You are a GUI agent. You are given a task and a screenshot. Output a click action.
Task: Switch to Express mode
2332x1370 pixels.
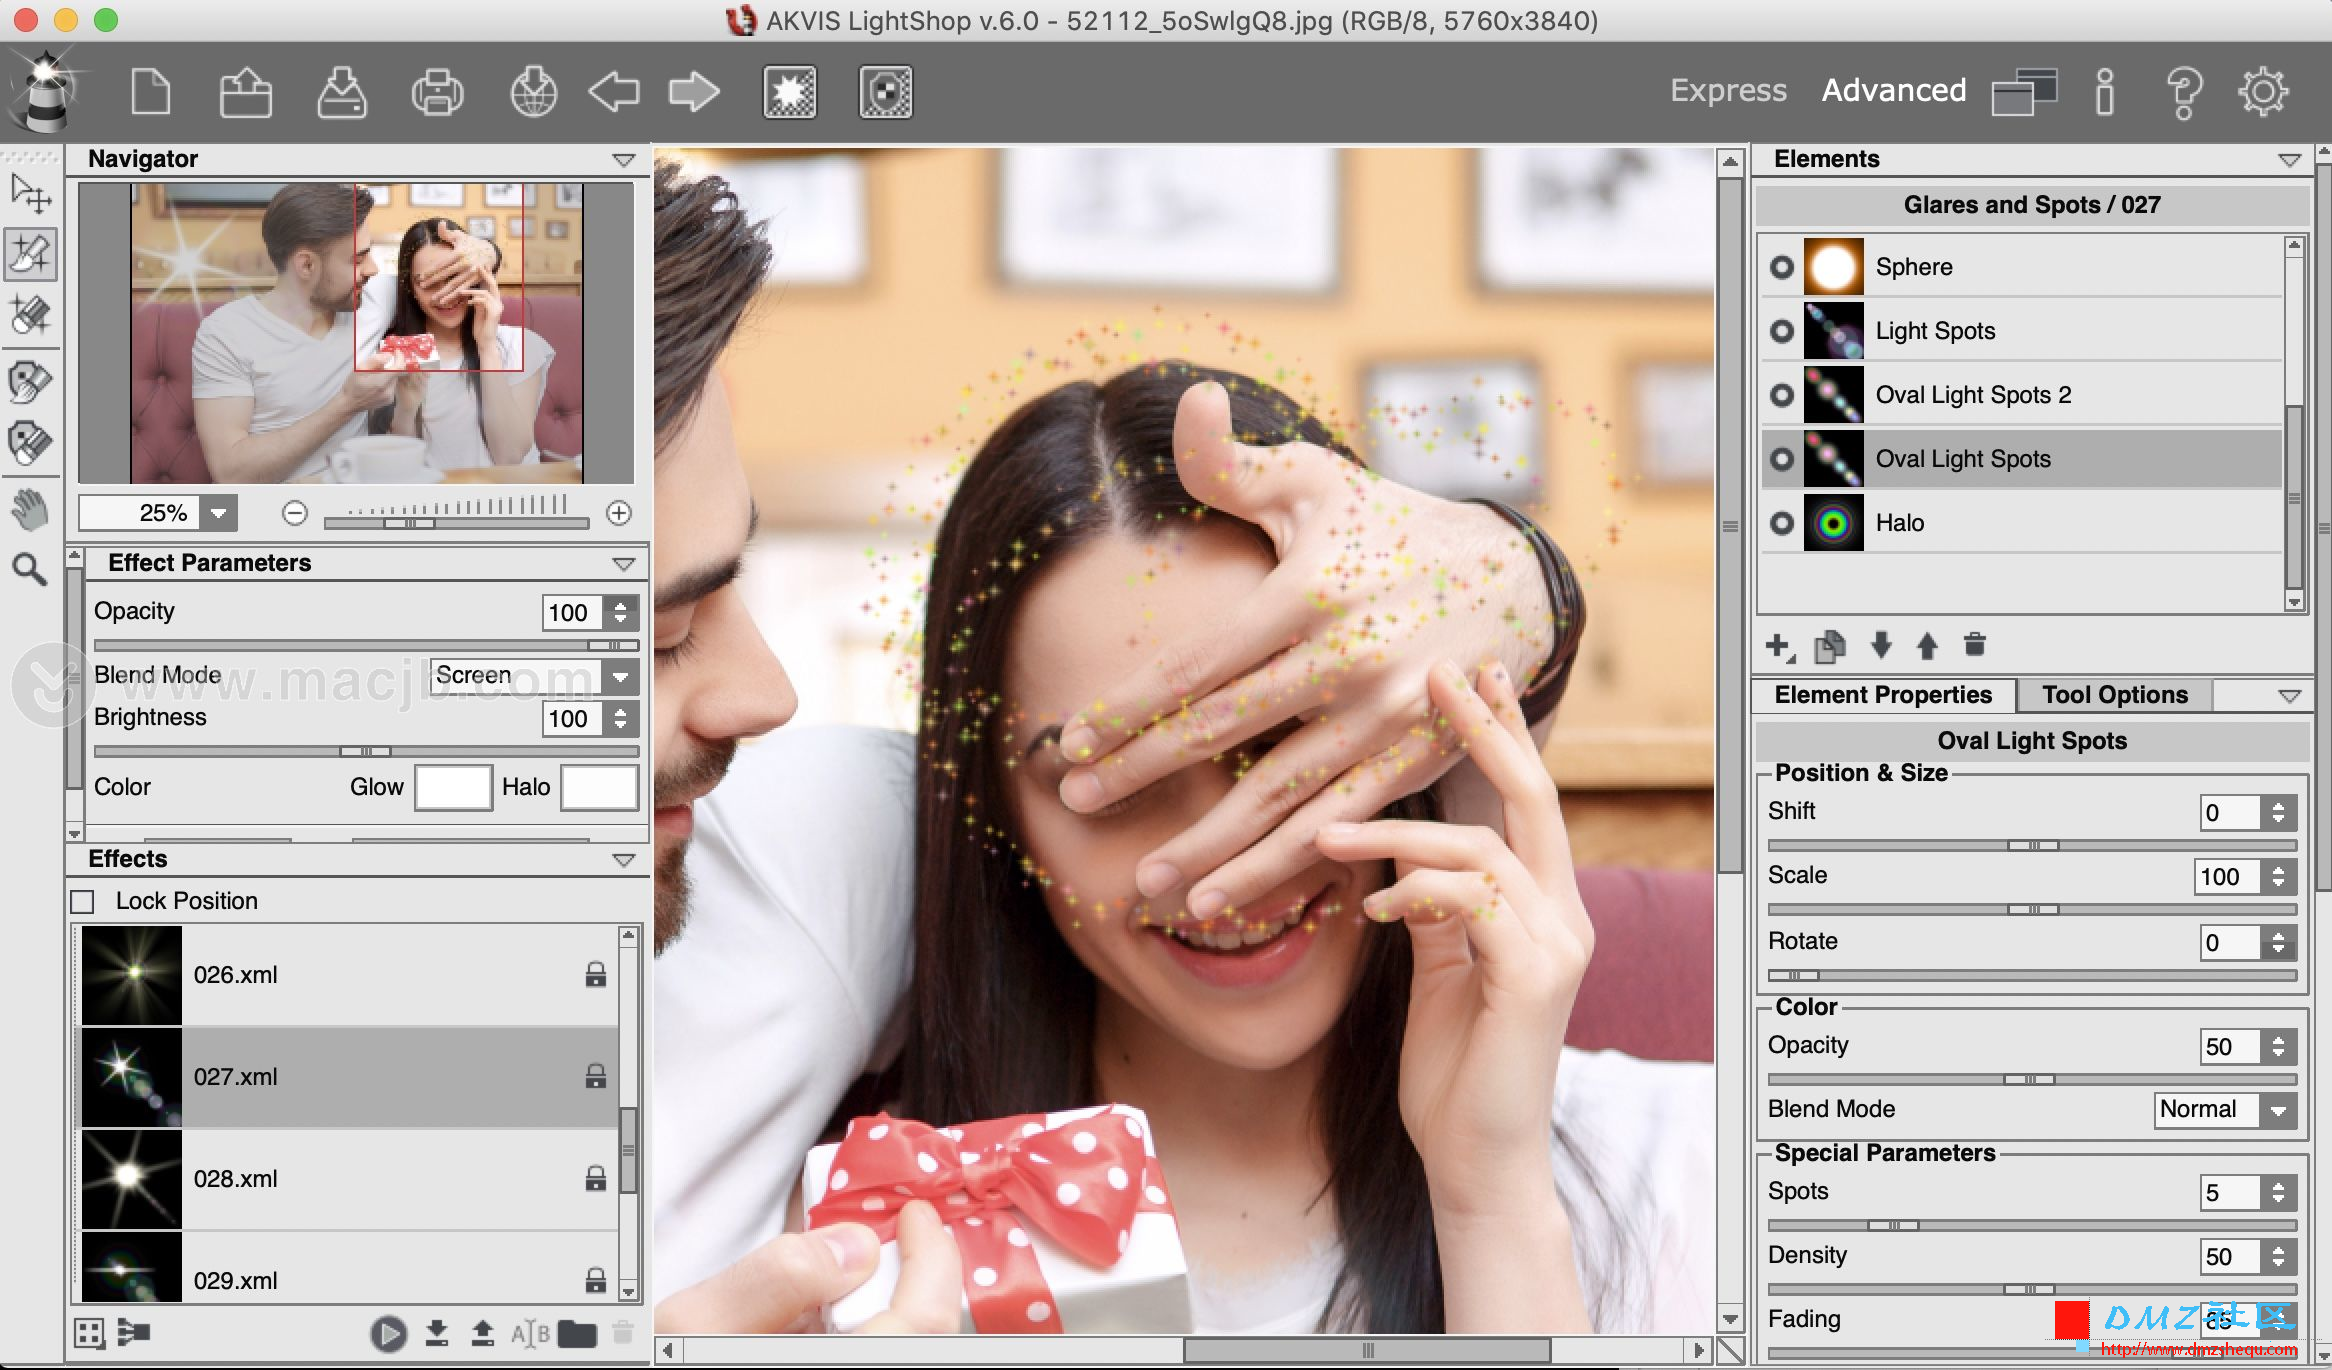[1728, 90]
